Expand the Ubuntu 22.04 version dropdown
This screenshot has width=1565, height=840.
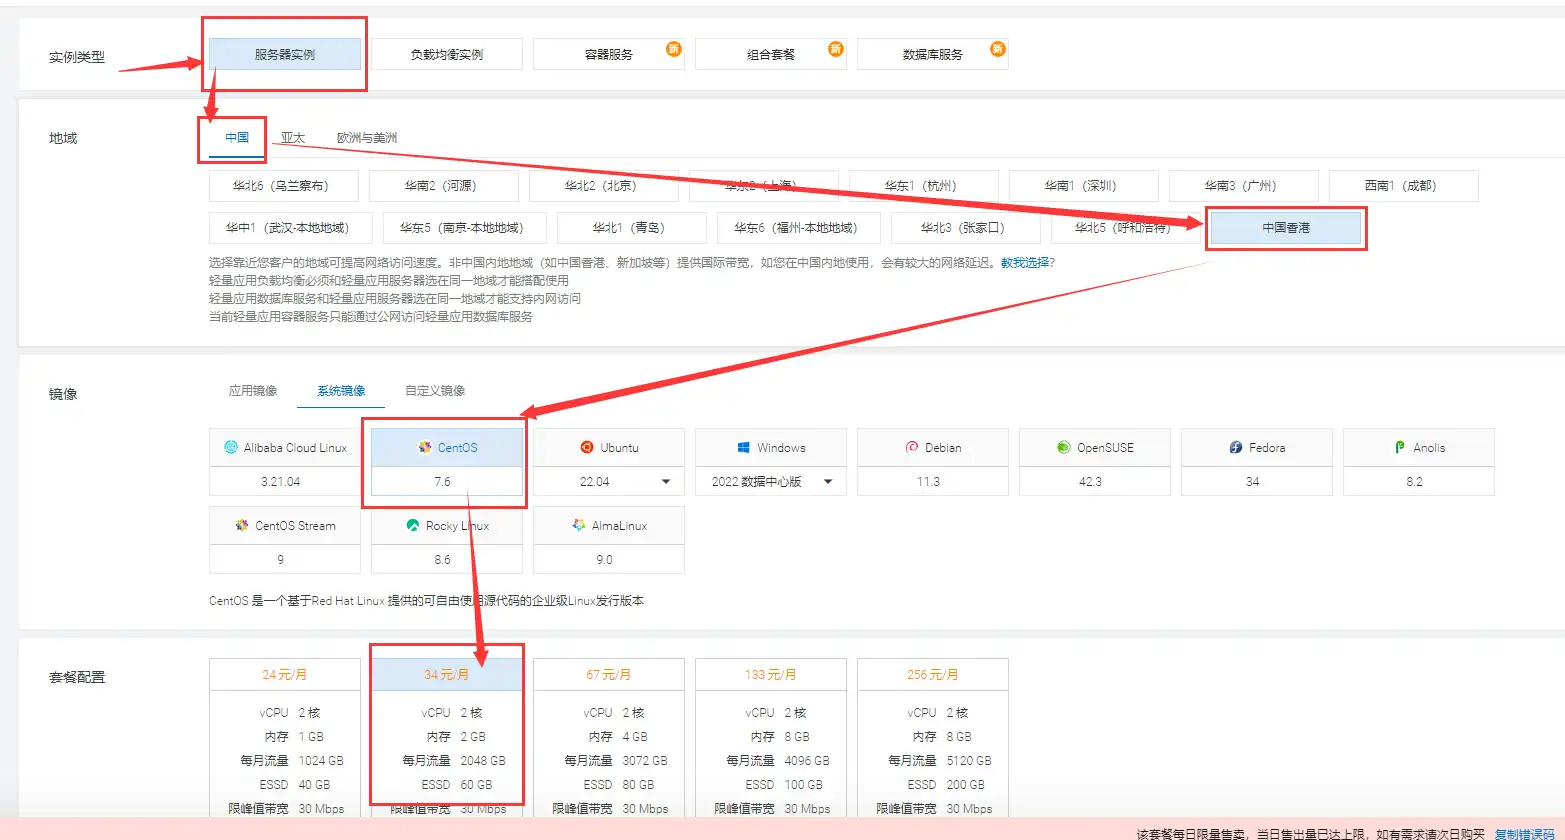[609, 482]
